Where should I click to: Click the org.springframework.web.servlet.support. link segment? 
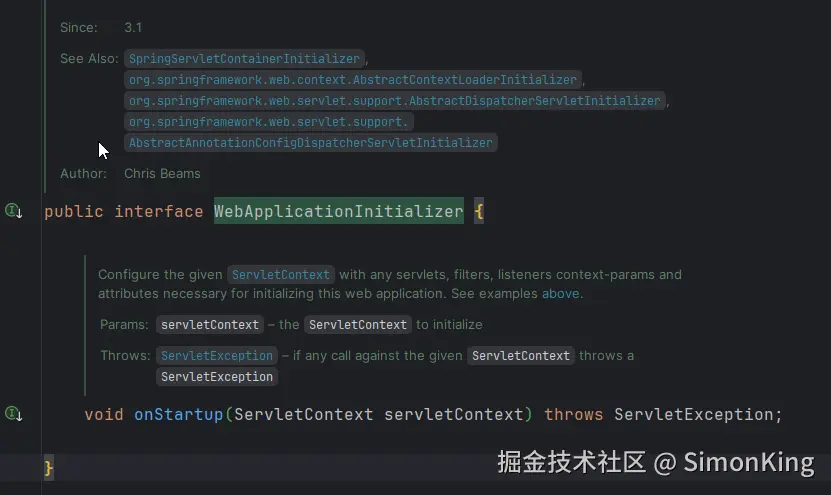coord(269,122)
